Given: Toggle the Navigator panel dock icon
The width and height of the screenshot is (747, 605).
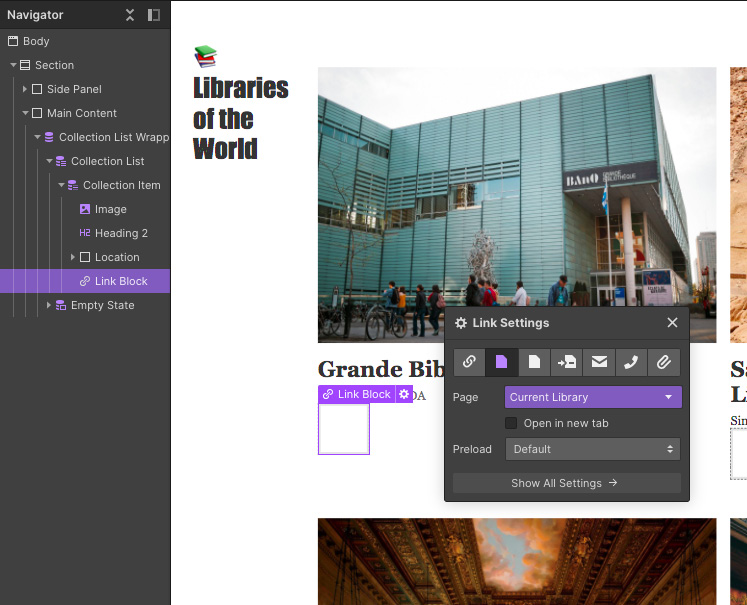Looking at the screenshot, I should (153, 15).
